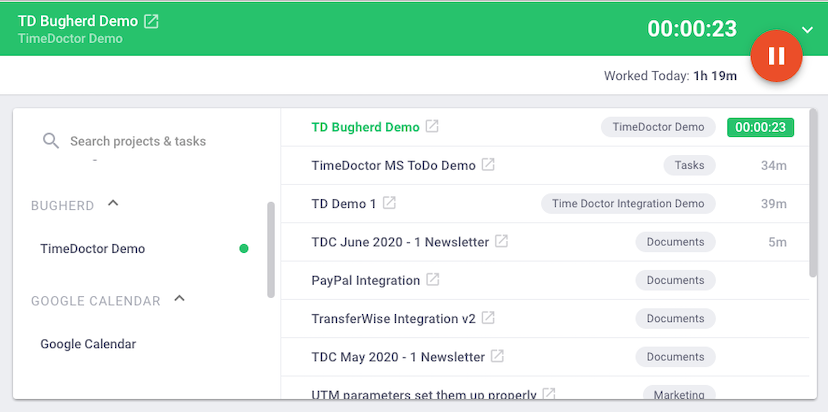The image size is (828, 412).
Task: Start the TDC June 2020 - 1 Newsletter task
Action: (400, 242)
